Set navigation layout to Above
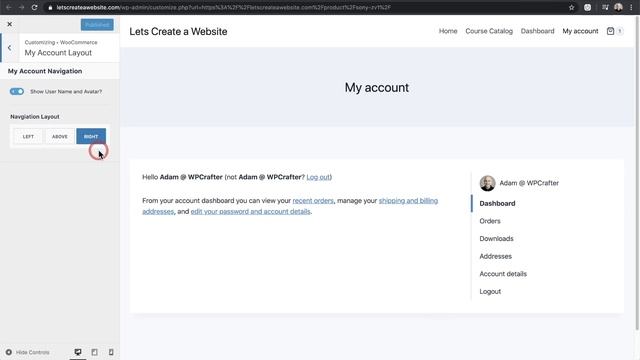640x360 pixels. point(60,136)
